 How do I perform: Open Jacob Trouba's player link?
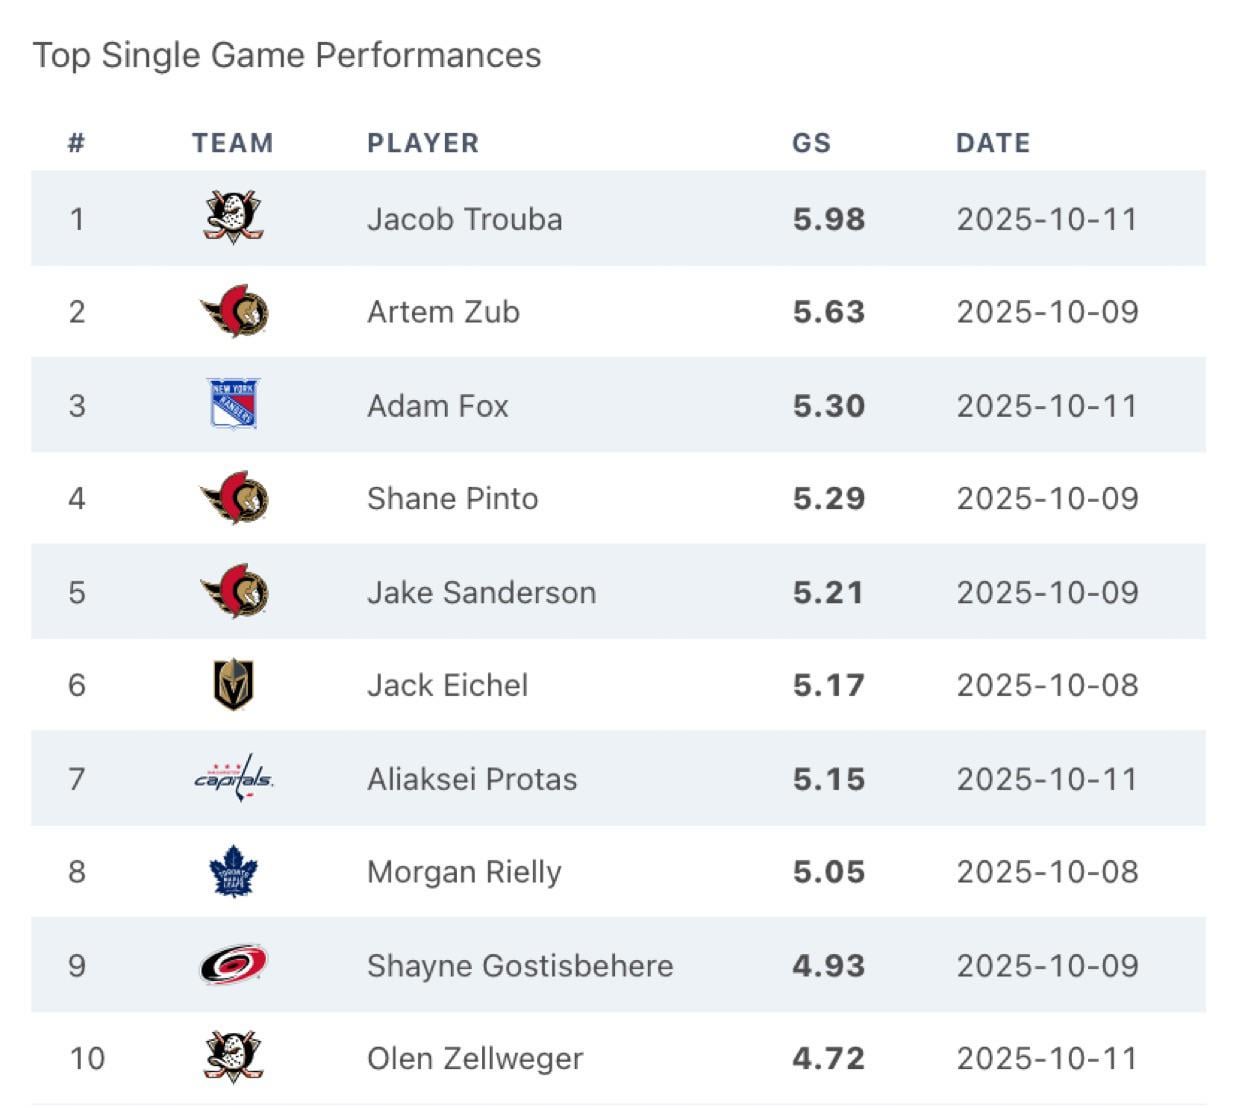(464, 219)
